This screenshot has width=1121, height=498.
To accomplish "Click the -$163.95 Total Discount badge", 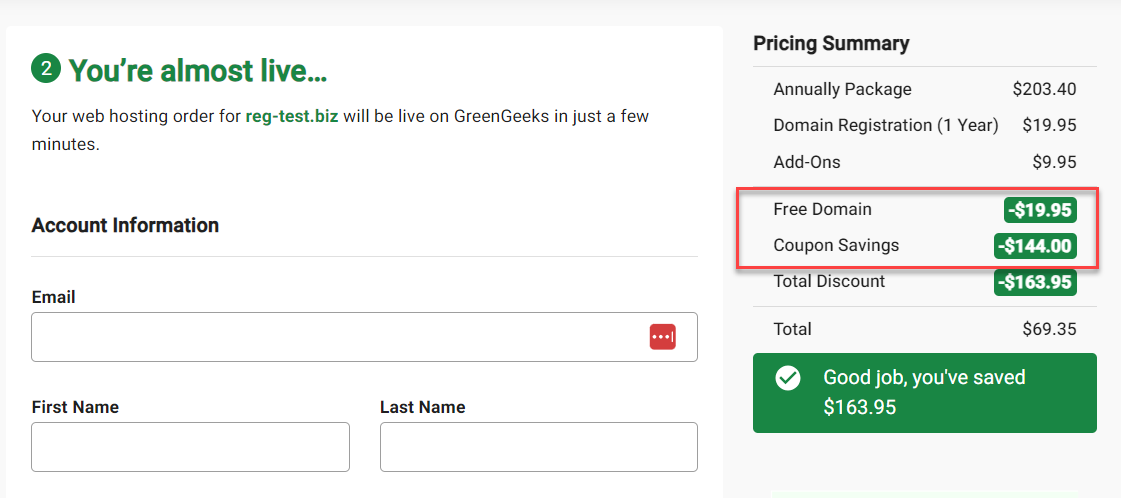I will [x=1035, y=282].
